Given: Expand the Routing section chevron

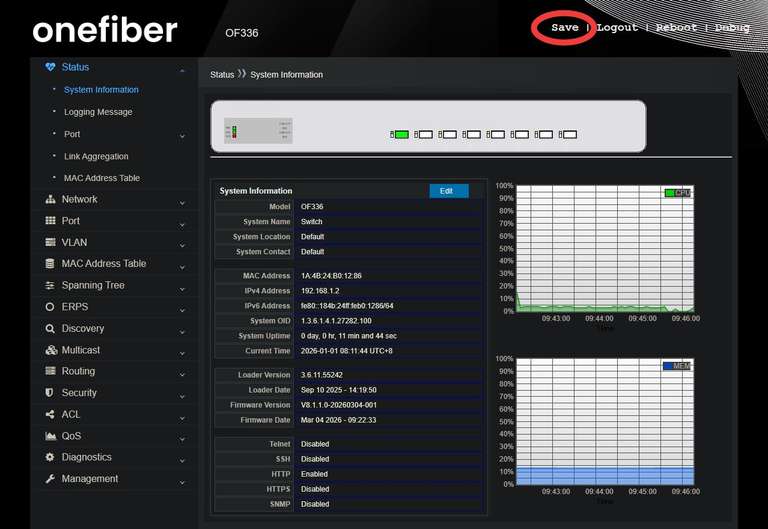Looking at the screenshot, I should 182,375.
